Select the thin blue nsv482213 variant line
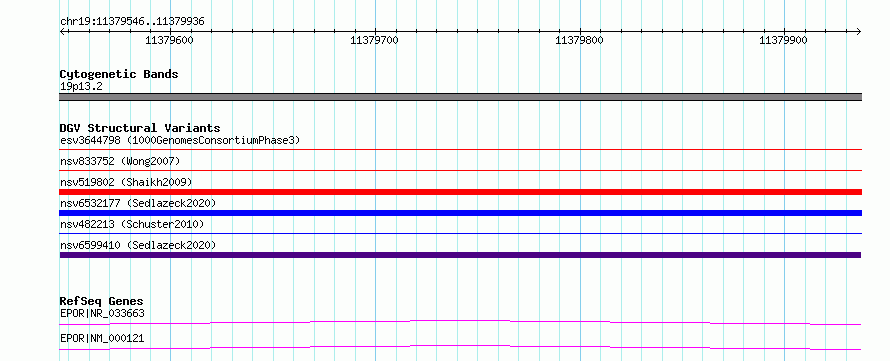 point(460,233)
